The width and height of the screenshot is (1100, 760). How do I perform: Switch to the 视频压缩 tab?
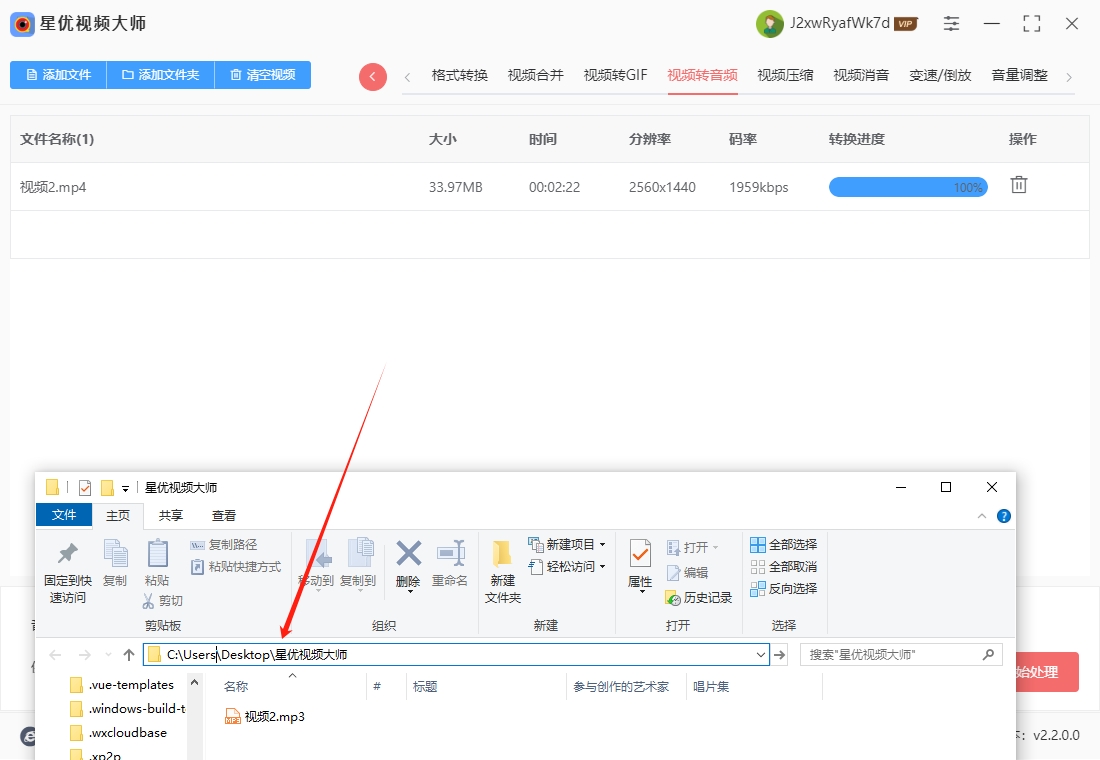pos(785,75)
